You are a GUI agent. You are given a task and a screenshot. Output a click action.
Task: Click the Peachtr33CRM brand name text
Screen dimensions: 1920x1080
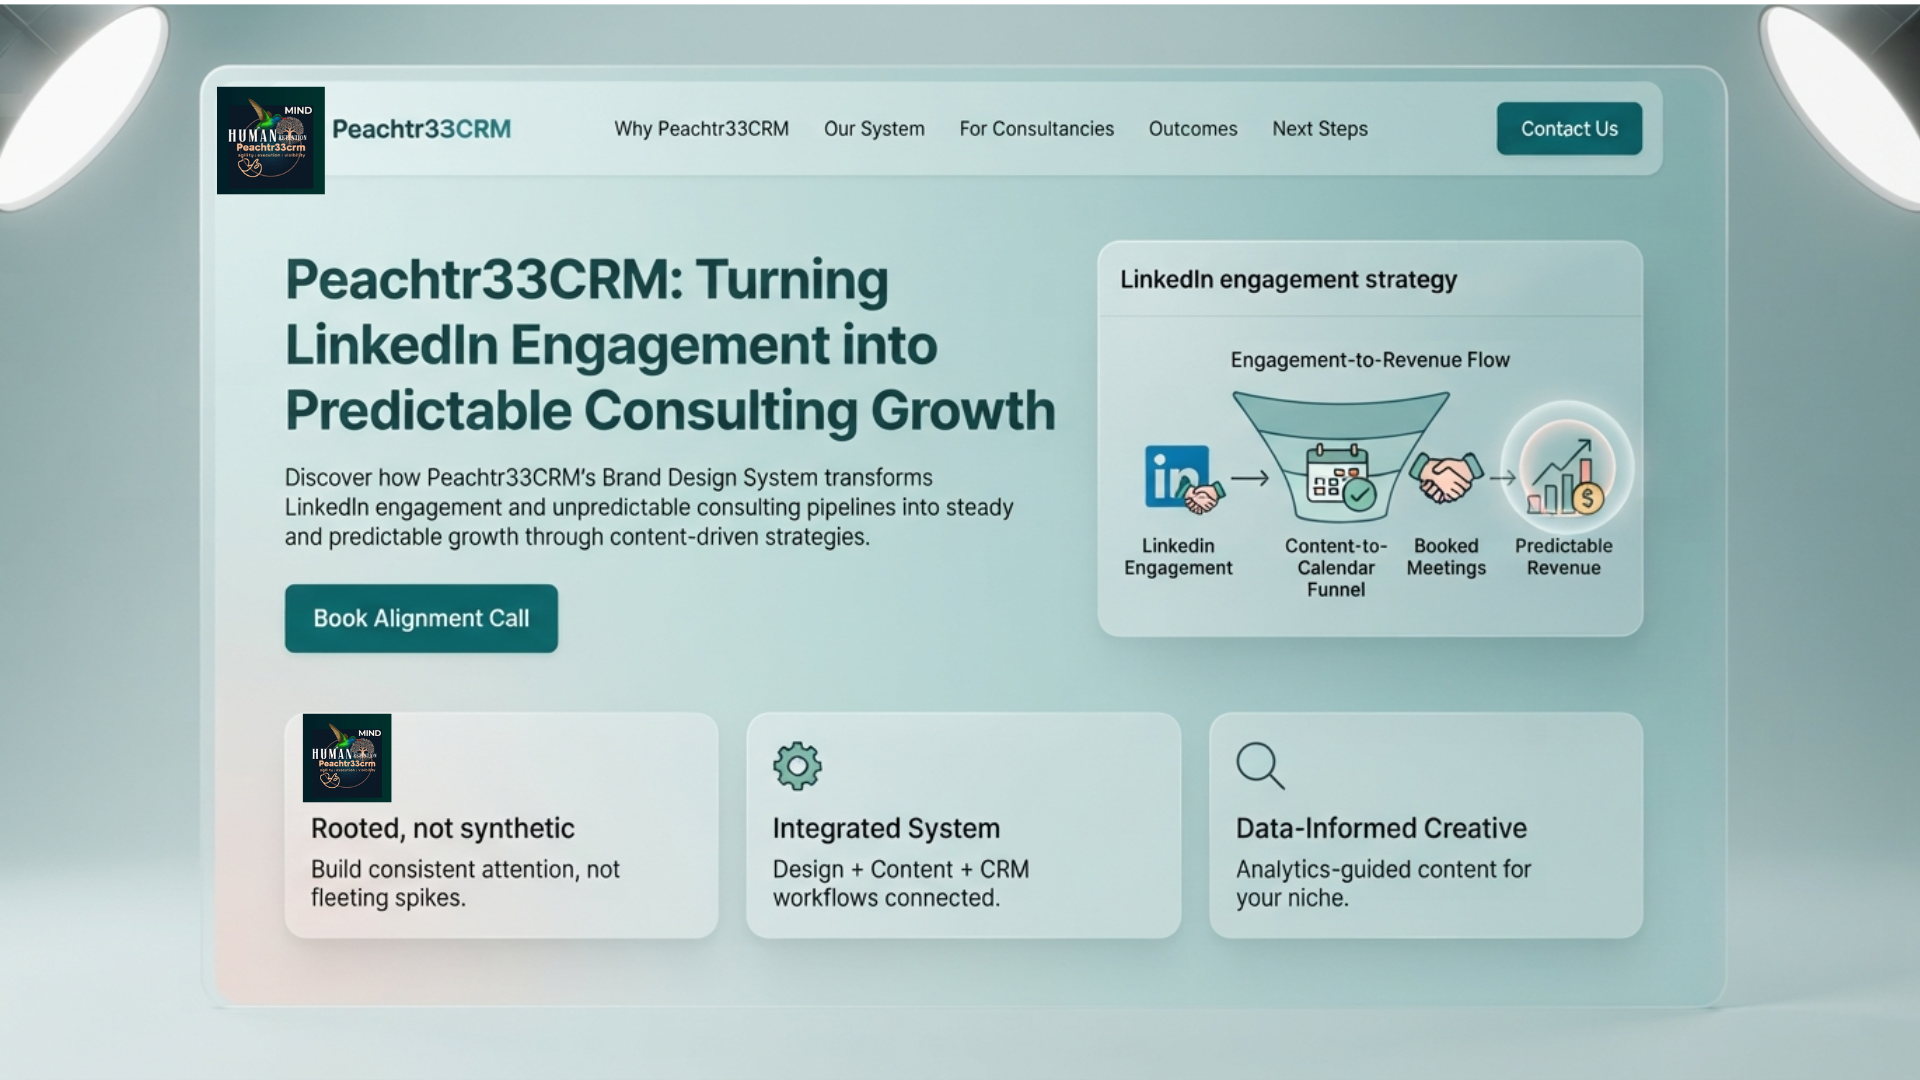421,129
